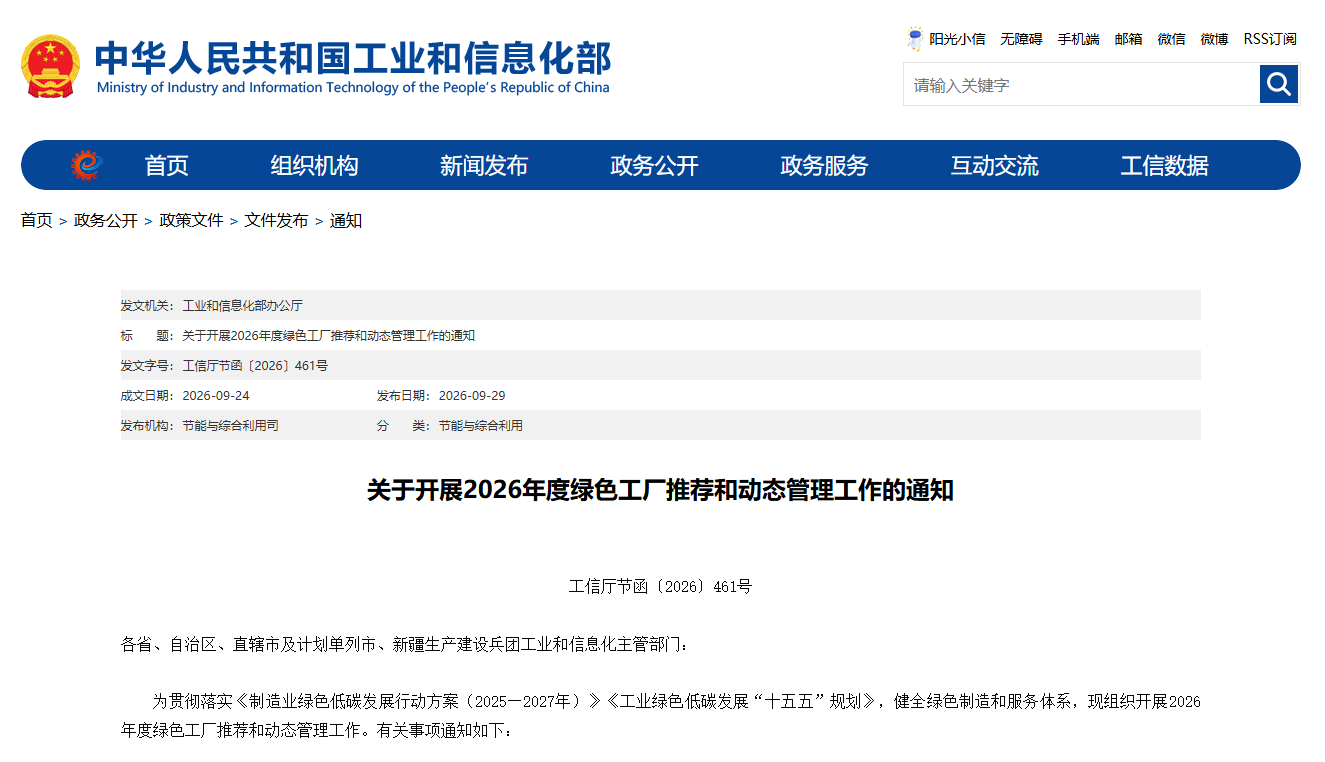Open the 工信数据 navigation menu

pyautogui.click(x=1164, y=166)
